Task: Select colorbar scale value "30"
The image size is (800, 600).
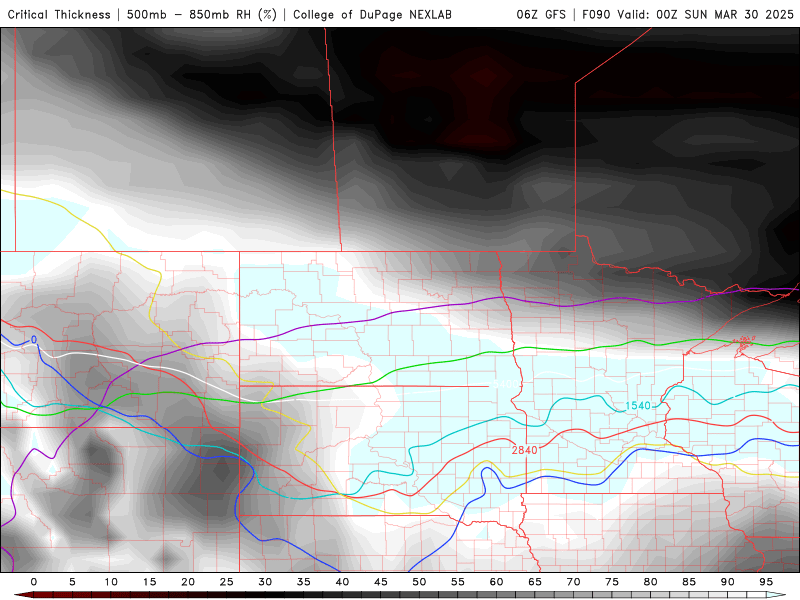Action: (265, 582)
